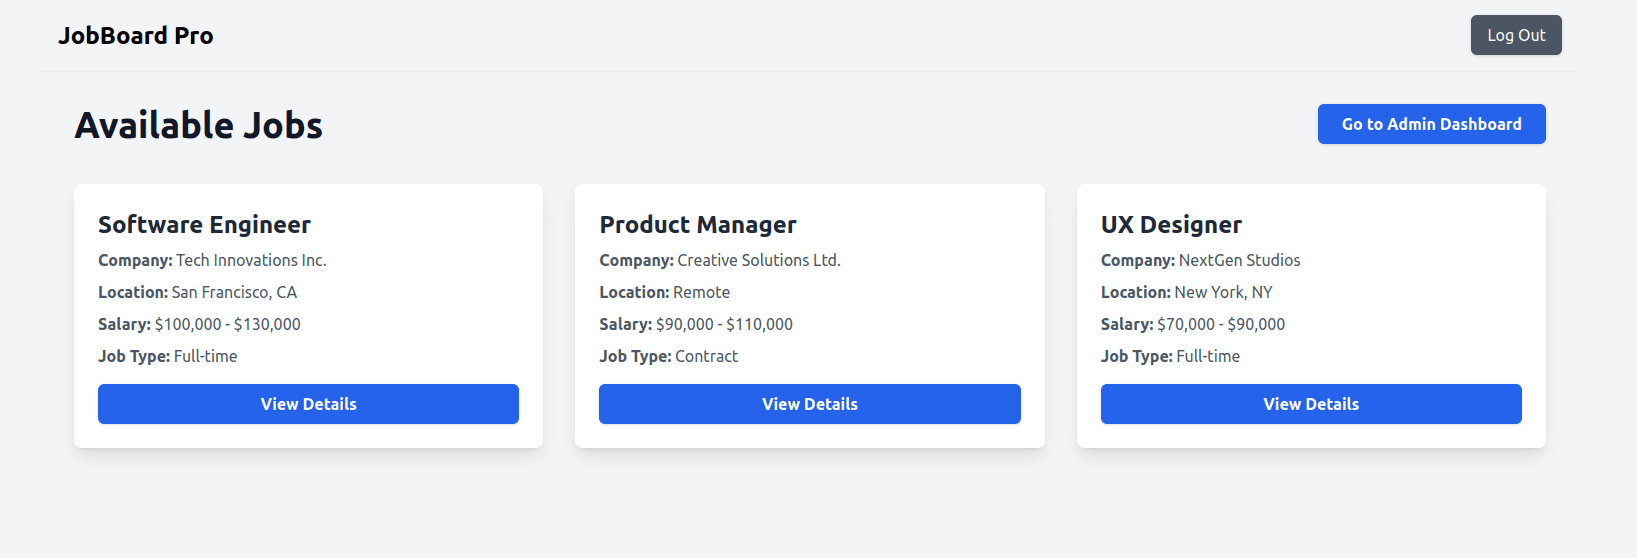This screenshot has height=558, width=1637.
Task: Click the Available Jobs heading
Action: coord(199,126)
